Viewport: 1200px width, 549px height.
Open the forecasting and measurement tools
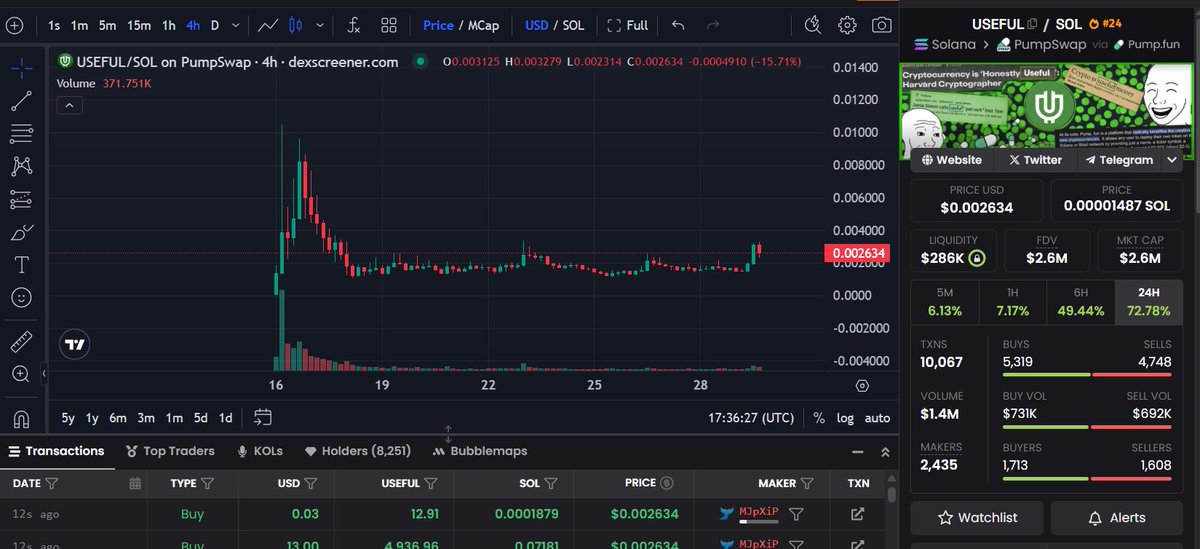(x=21, y=200)
